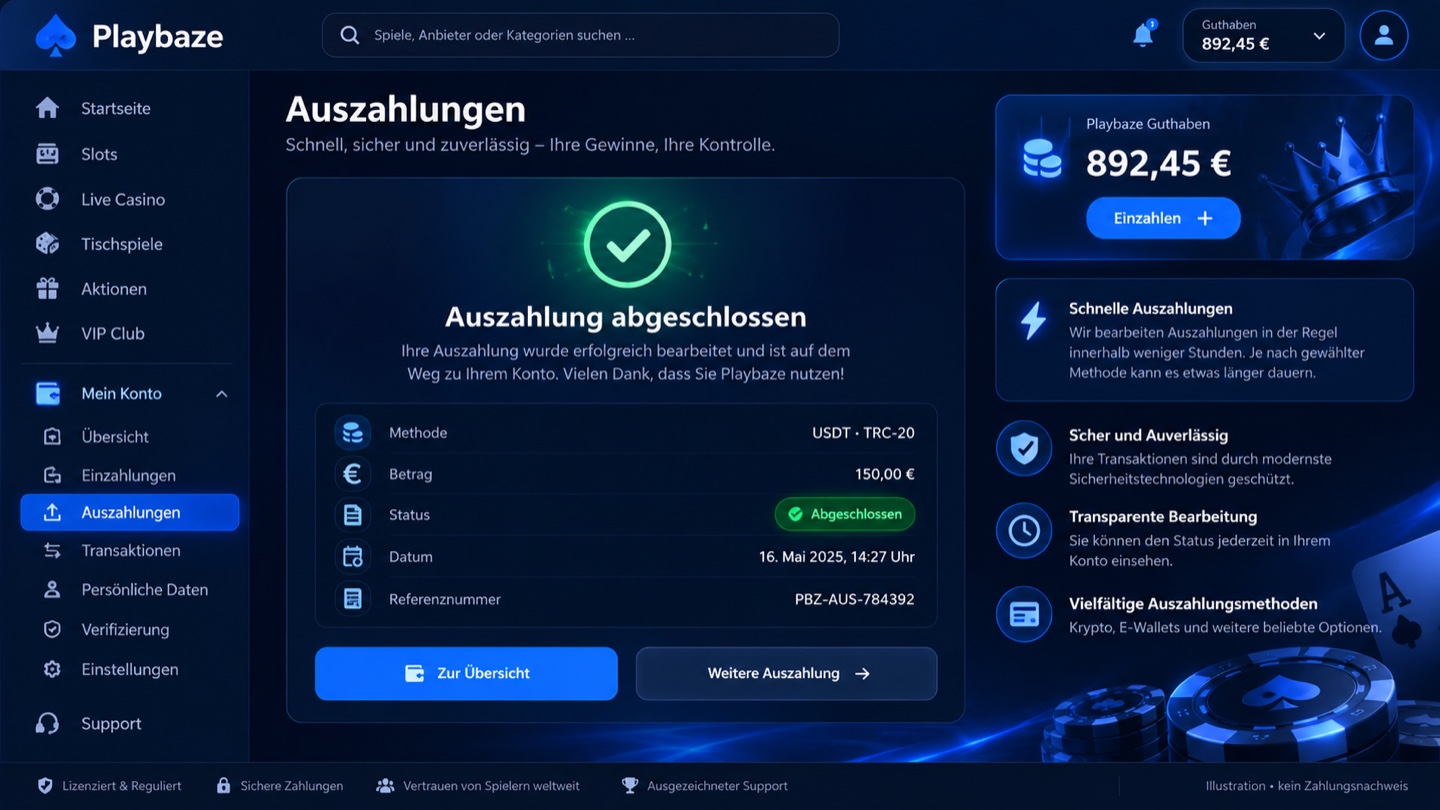The image size is (1440, 810).
Task: Click the VIP Club crown icon
Action: (47, 333)
